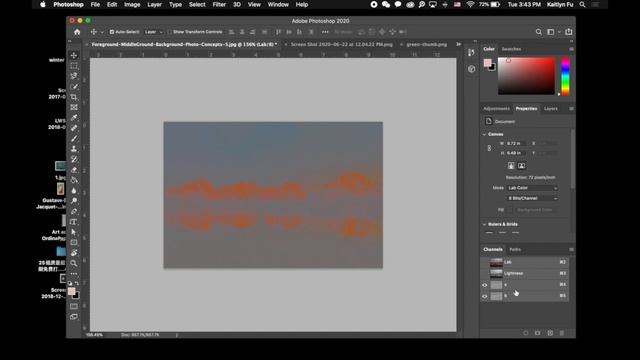Screen dimensions: 640x360
Task: Select the Gradient tool
Action: click(74, 180)
